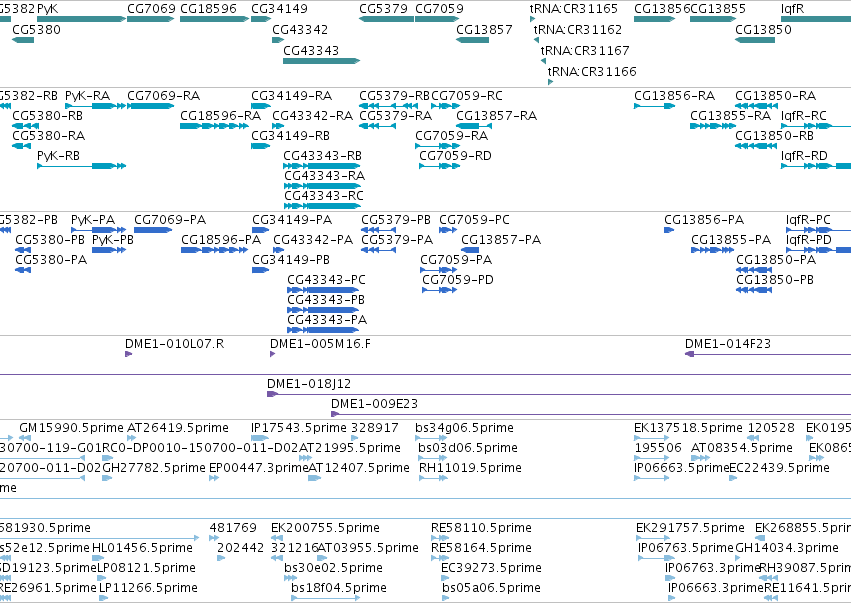Open the IqfR-PD protein label
851x603 pixels.
[x=809, y=240]
